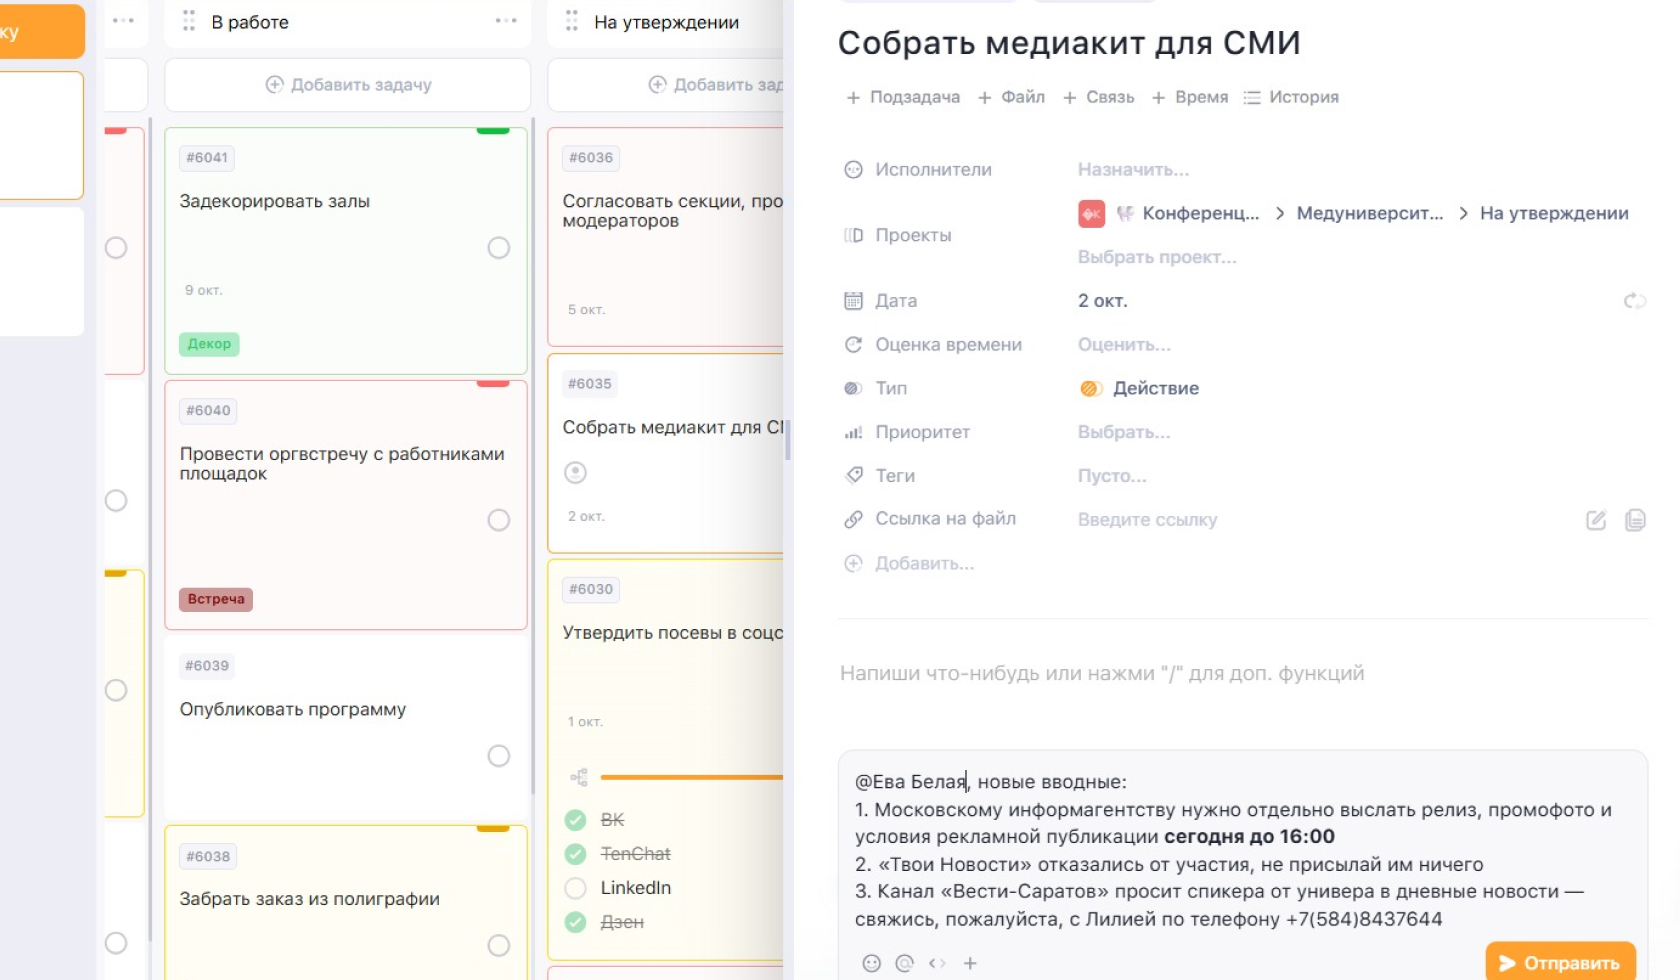Open Назначить... assignee selector
This screenshot has width=1680, height=980.
(1133, 170)
